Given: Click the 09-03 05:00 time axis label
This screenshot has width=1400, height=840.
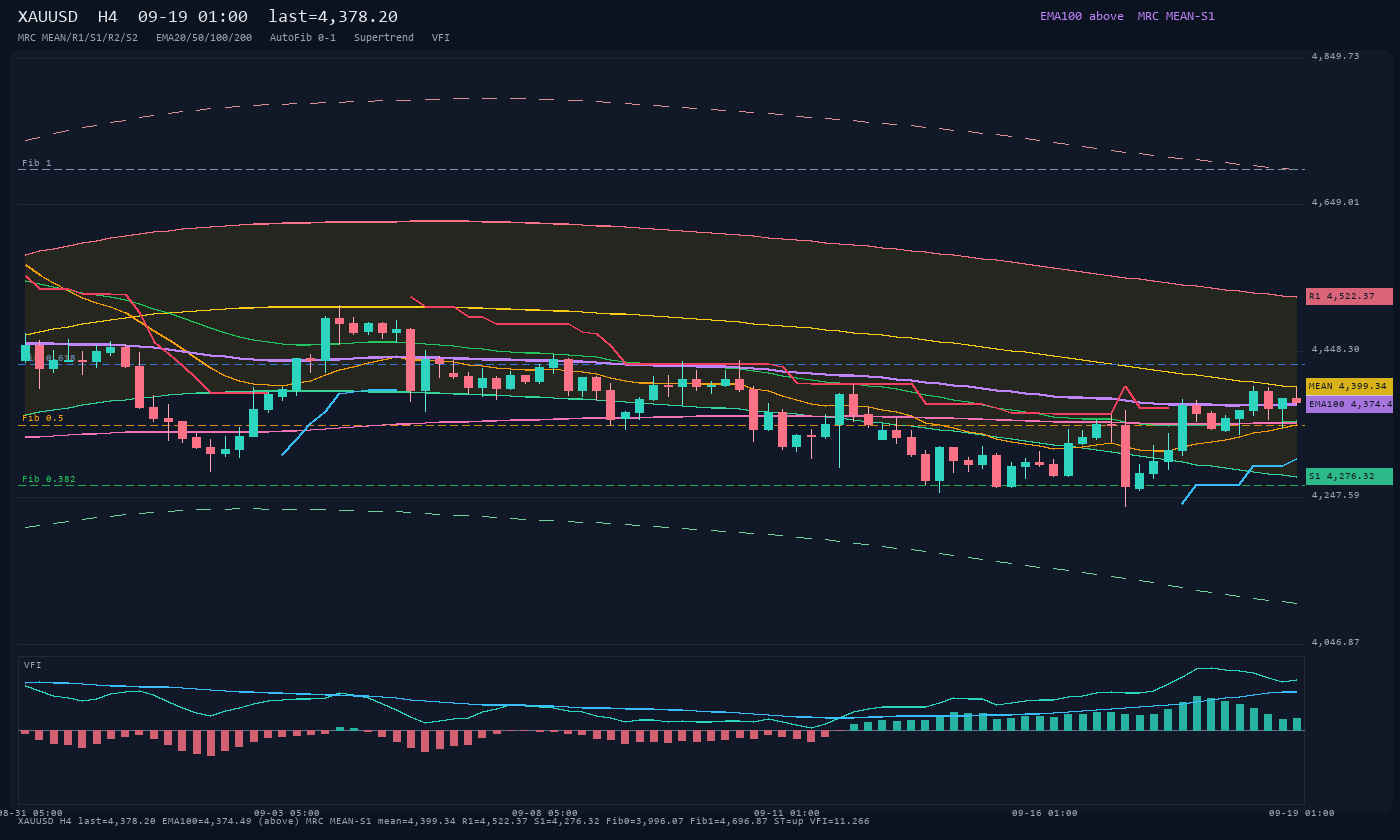Looking at the screenshot, I should pyautogui.click(x=287, y=813).
